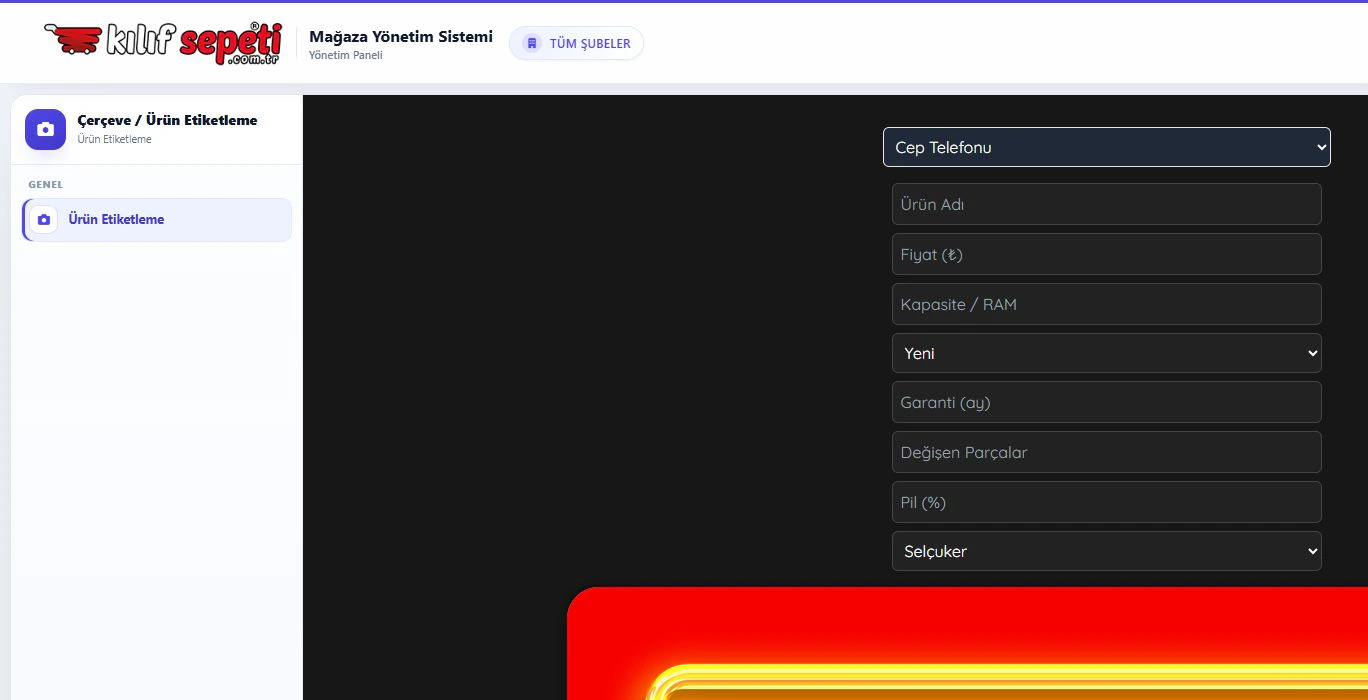This screenshot has width=1368, height=700.
Task: Click the Çerçeve / Ürün Etiketleme heading
Action: [x=167, y=120]
